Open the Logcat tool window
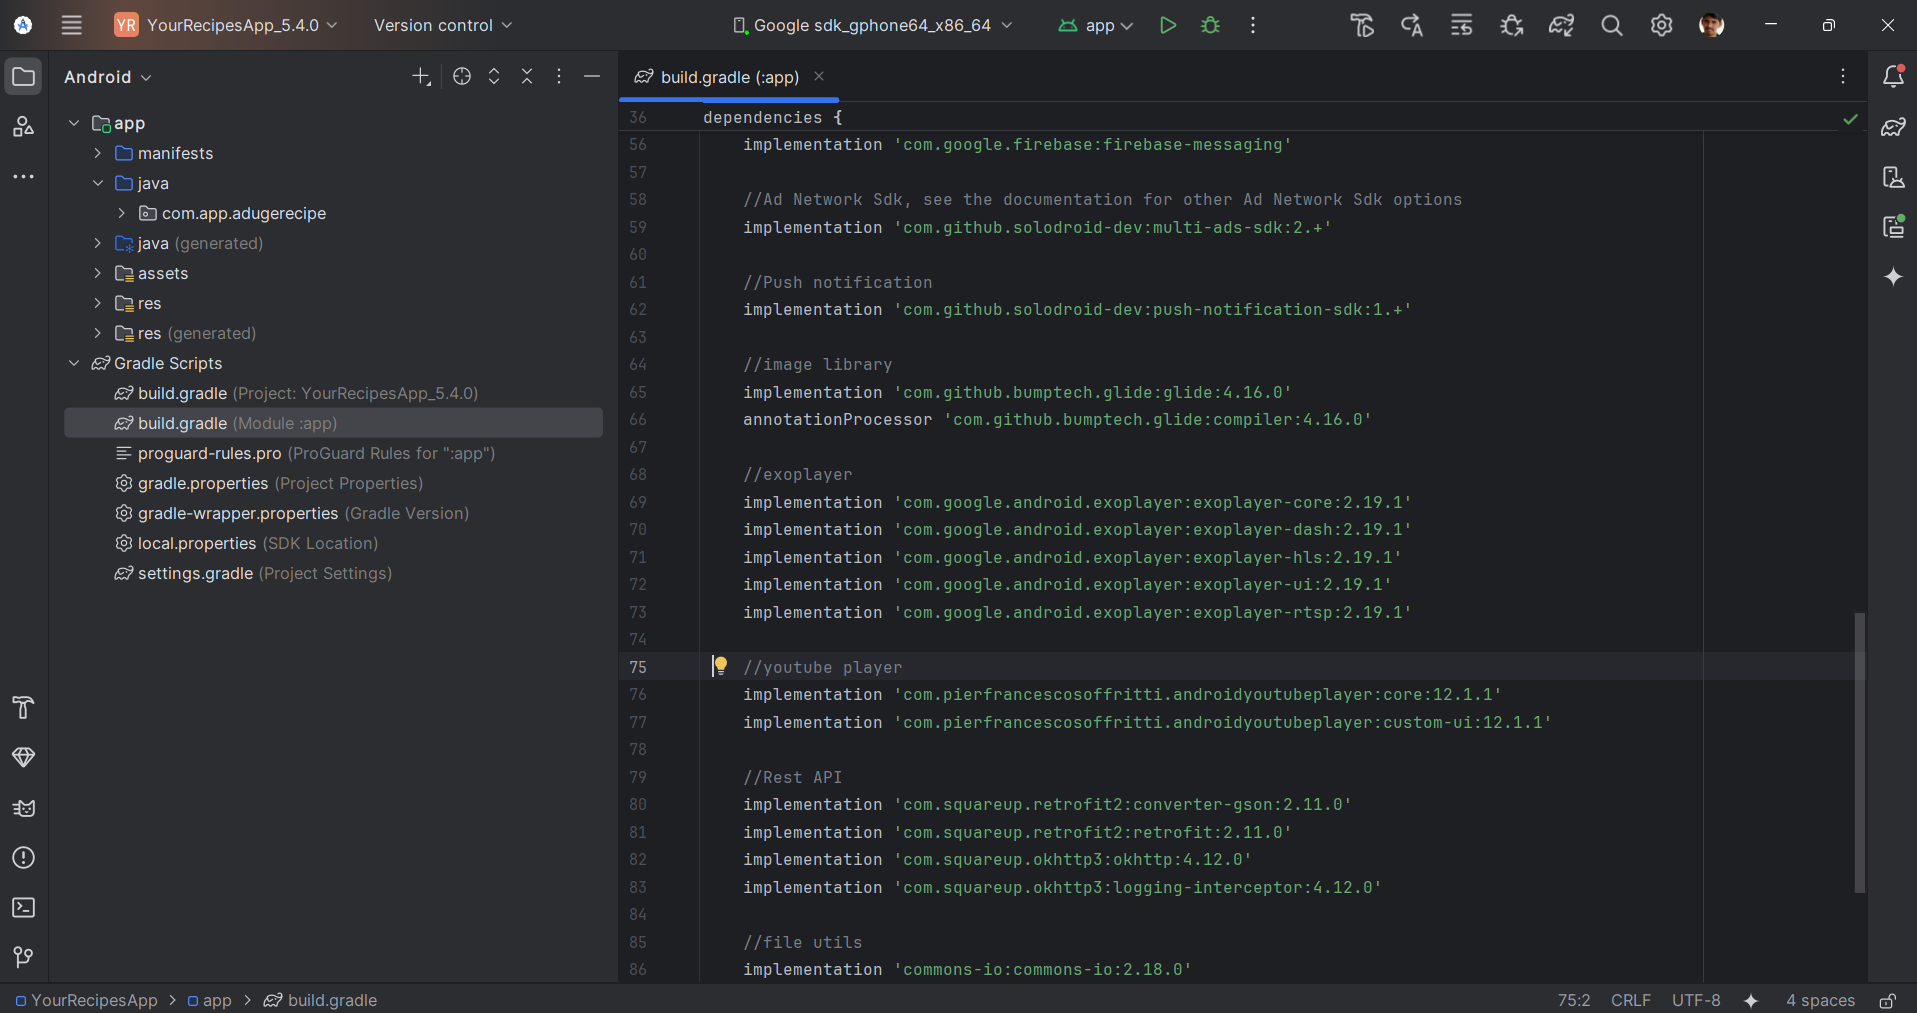This screenshot has height=1013, width=1917. (x=23, y=808)
